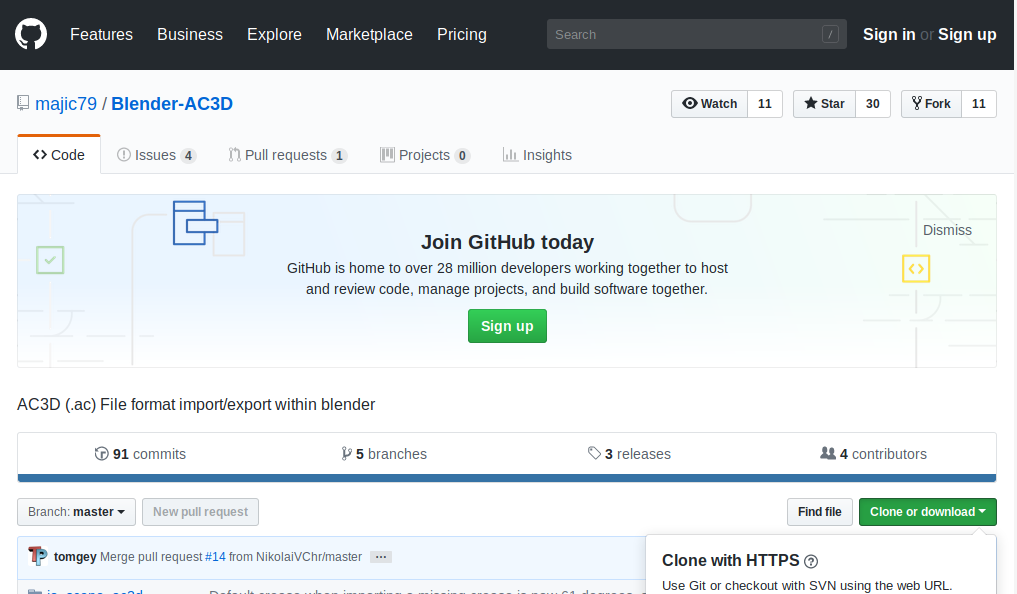Select the commits clock icon

101,453
